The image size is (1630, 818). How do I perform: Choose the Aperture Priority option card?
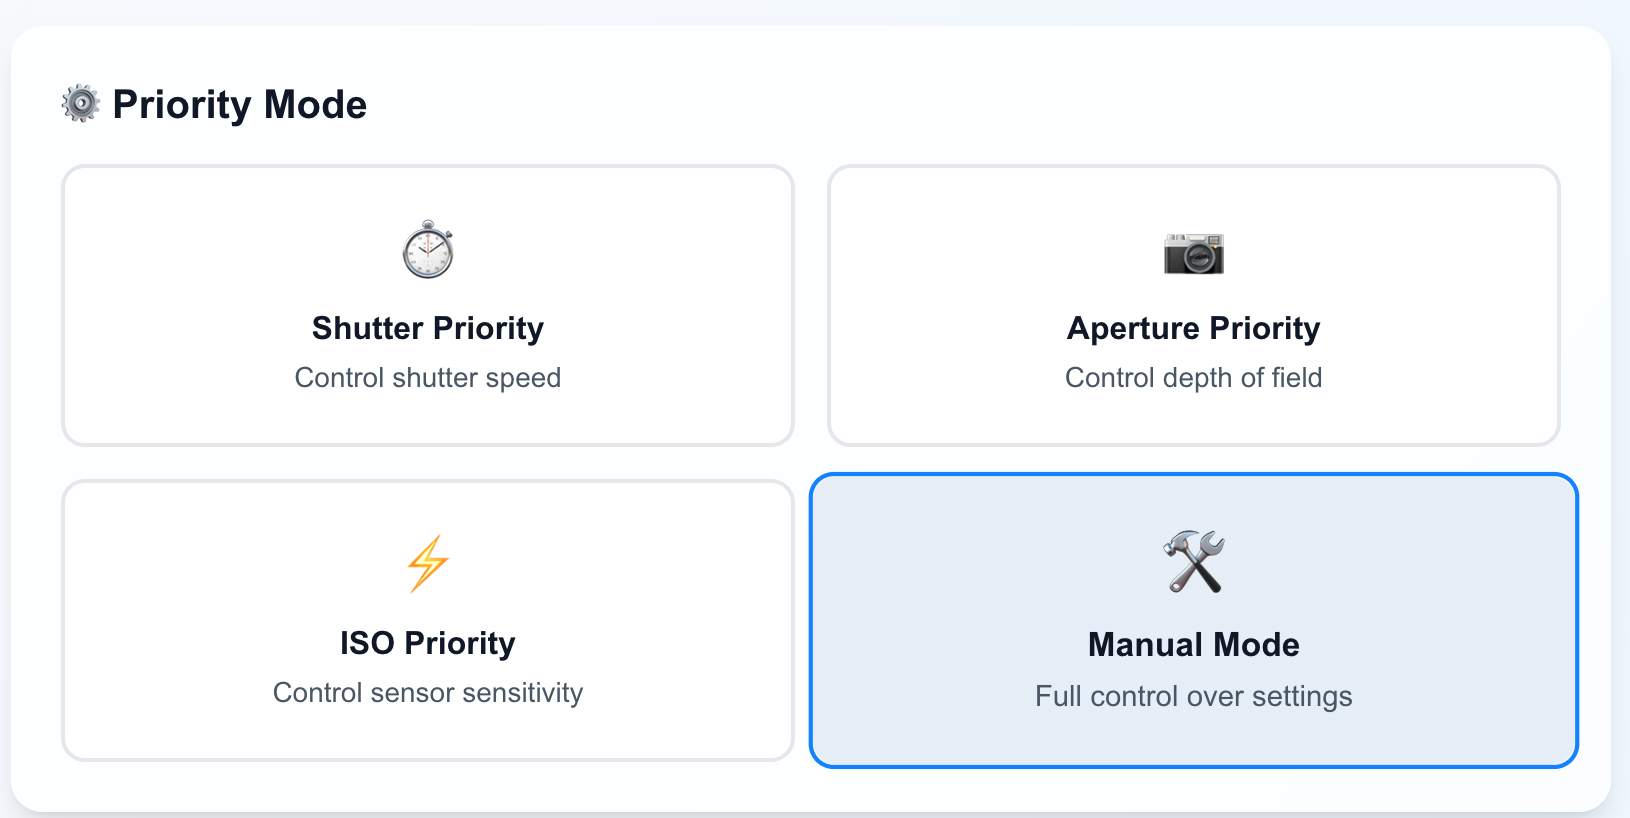click(1194, 305)
